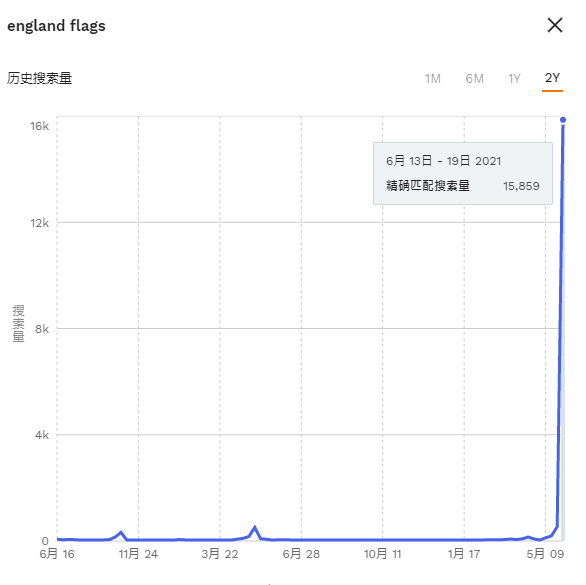Click the 15,859 value in tooltip
Image resolution: width=586 pixels, height=585 pixels.
[x=521, y=186]
